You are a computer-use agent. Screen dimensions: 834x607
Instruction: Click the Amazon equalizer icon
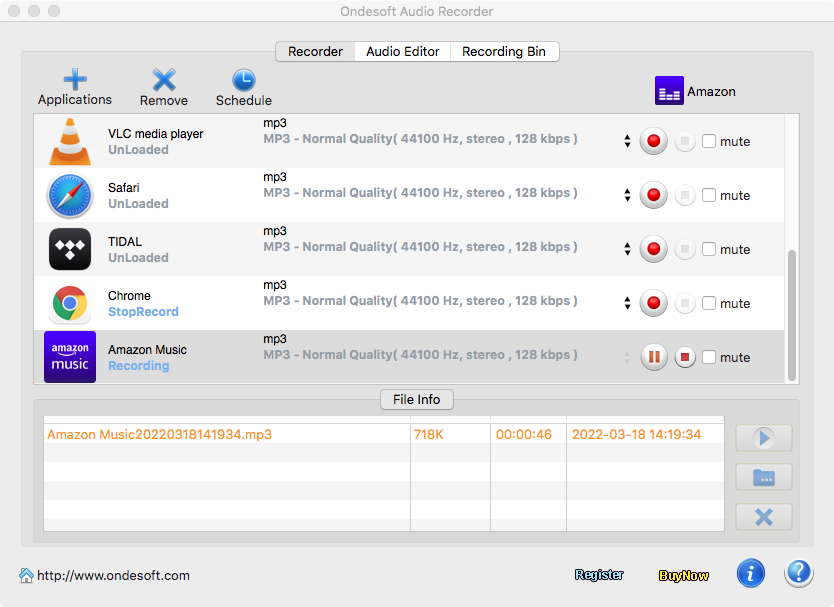tap(669, 90)
